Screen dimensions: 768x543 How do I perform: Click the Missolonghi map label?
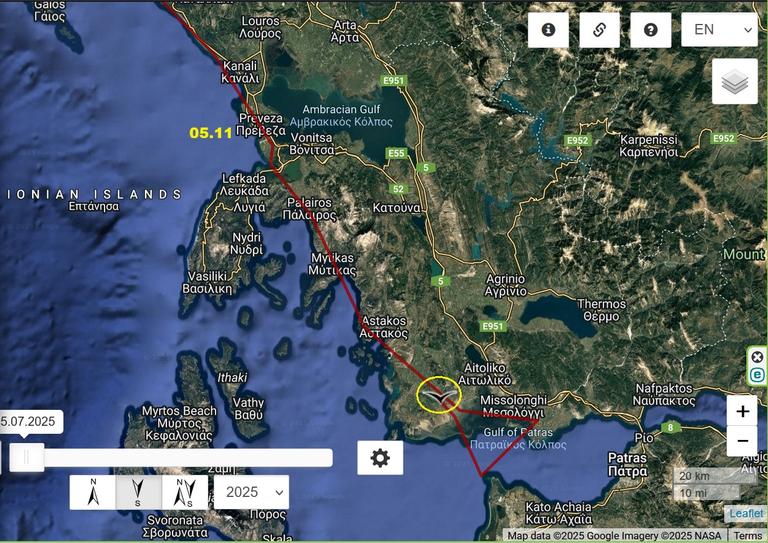(x=513, y=406)
